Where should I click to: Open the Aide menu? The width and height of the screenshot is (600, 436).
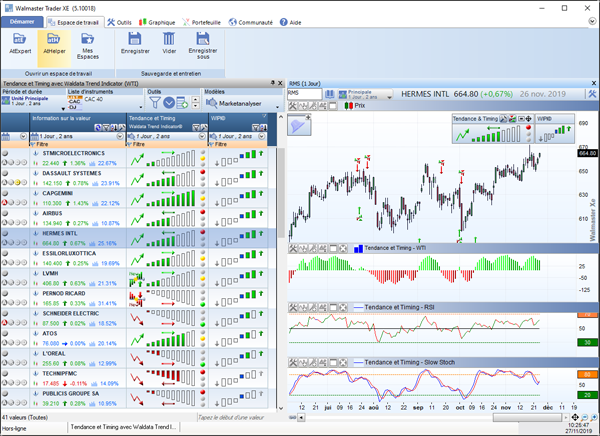pos(290,22)
